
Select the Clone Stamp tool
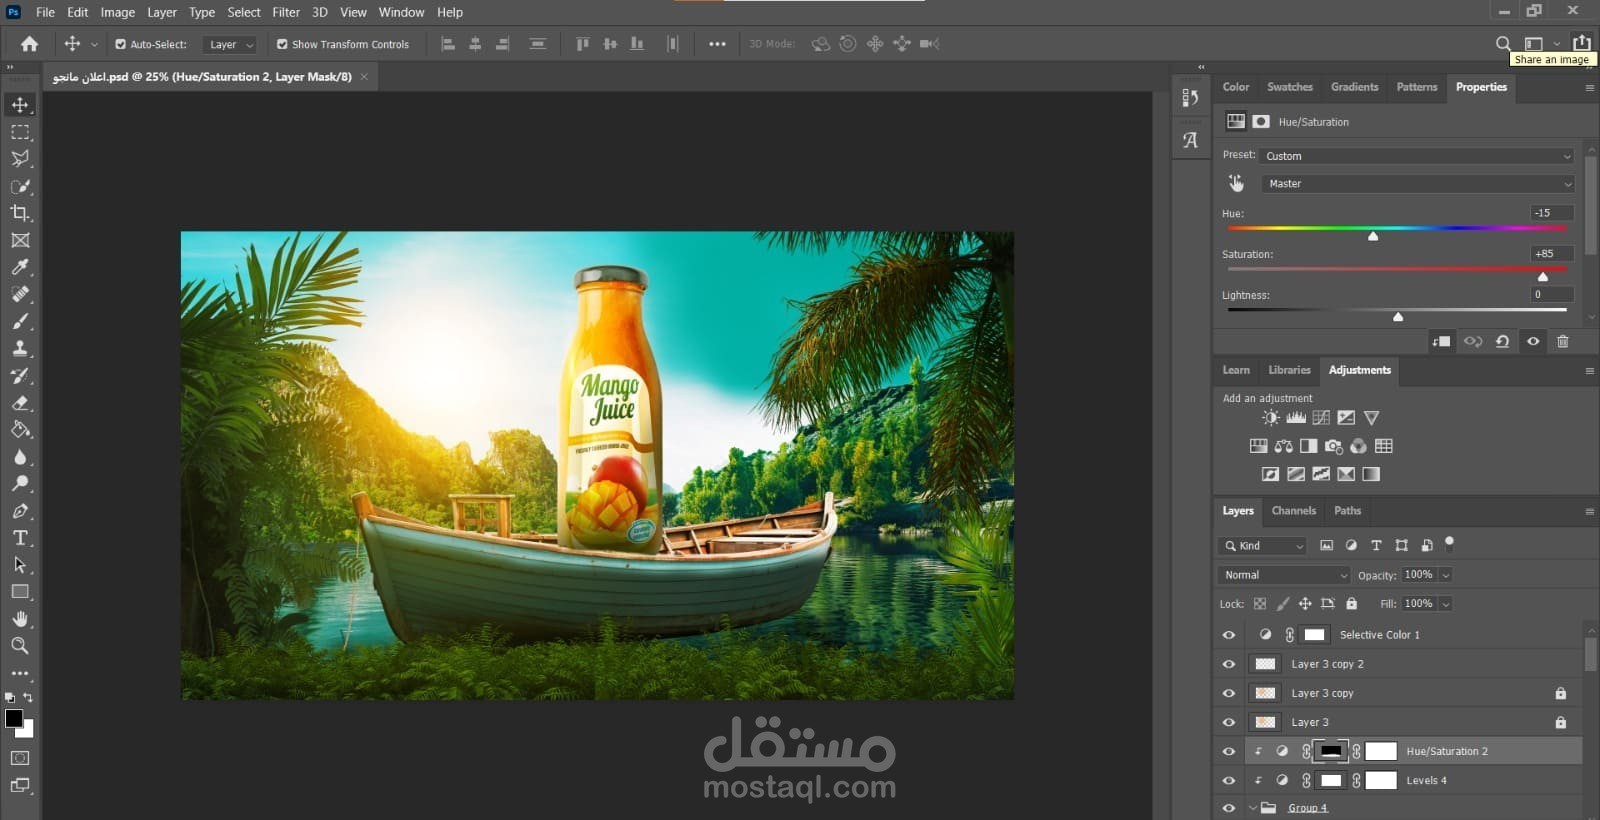(x=20, y=348)
